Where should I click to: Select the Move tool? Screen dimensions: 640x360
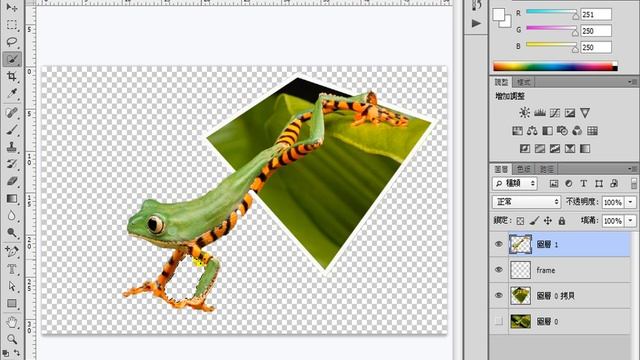tap(12, 7)
